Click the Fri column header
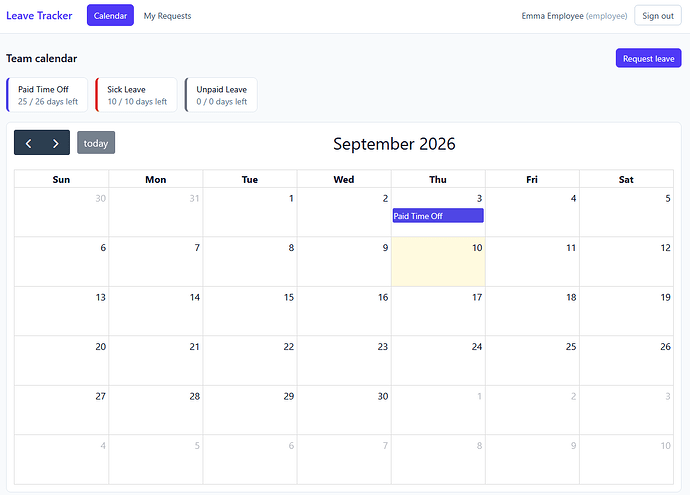 (532, 180)
